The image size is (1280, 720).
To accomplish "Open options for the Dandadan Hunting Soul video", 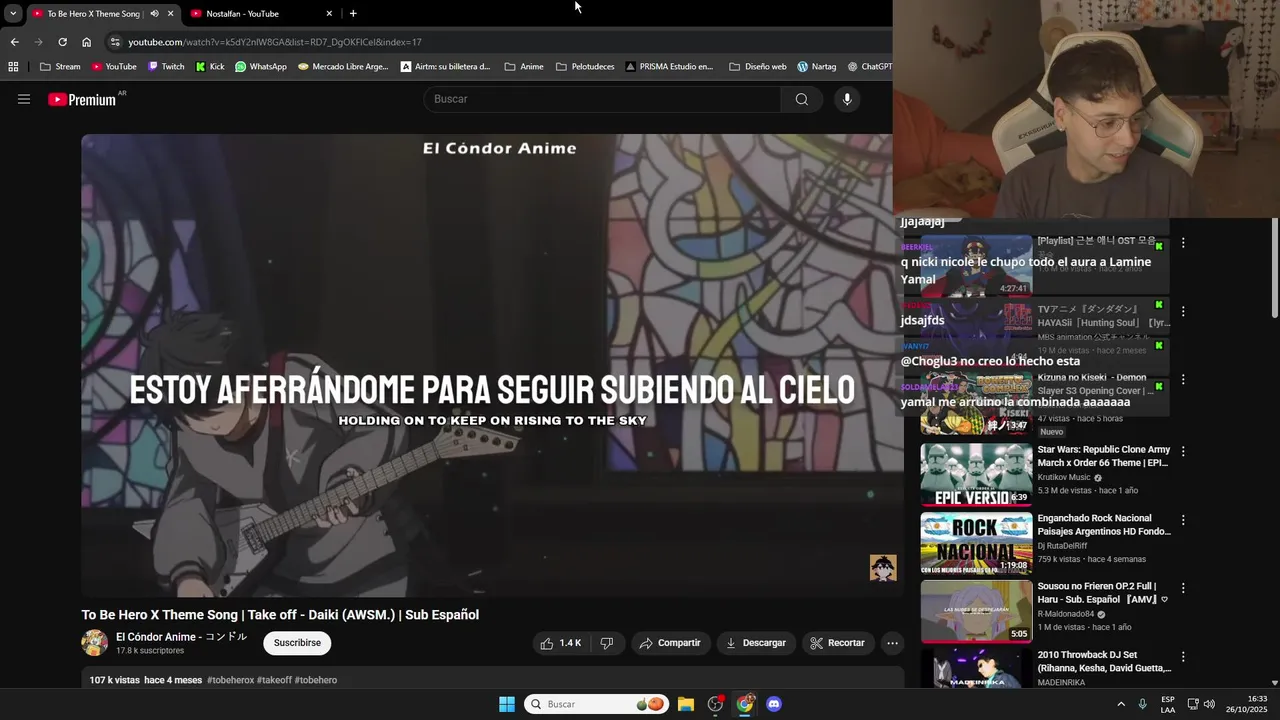I will (x=1183, y=311).
